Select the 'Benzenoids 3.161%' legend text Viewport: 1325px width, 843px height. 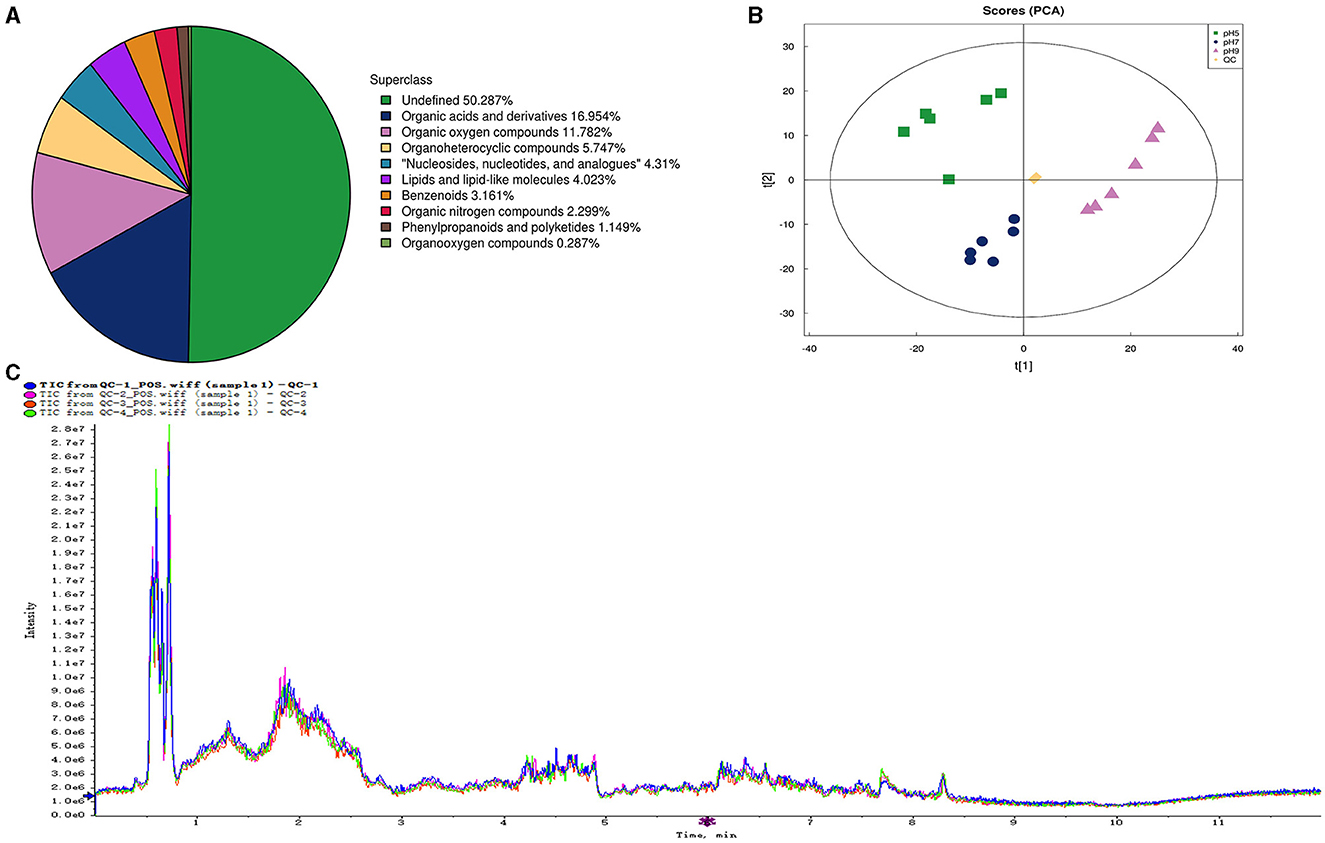click(459, 196)
